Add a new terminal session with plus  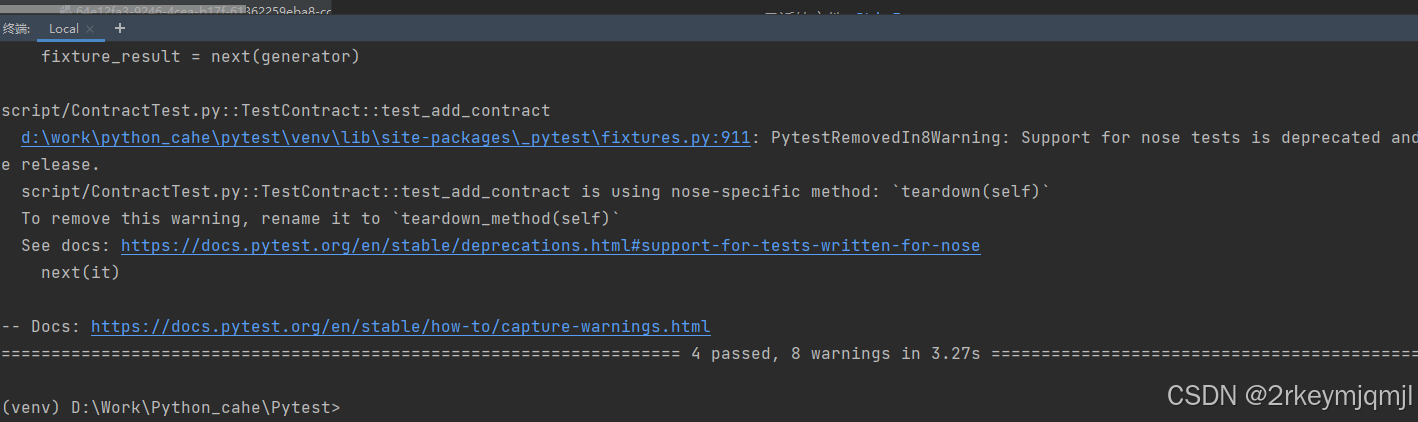pyautogui.click(x=120, y=28)
